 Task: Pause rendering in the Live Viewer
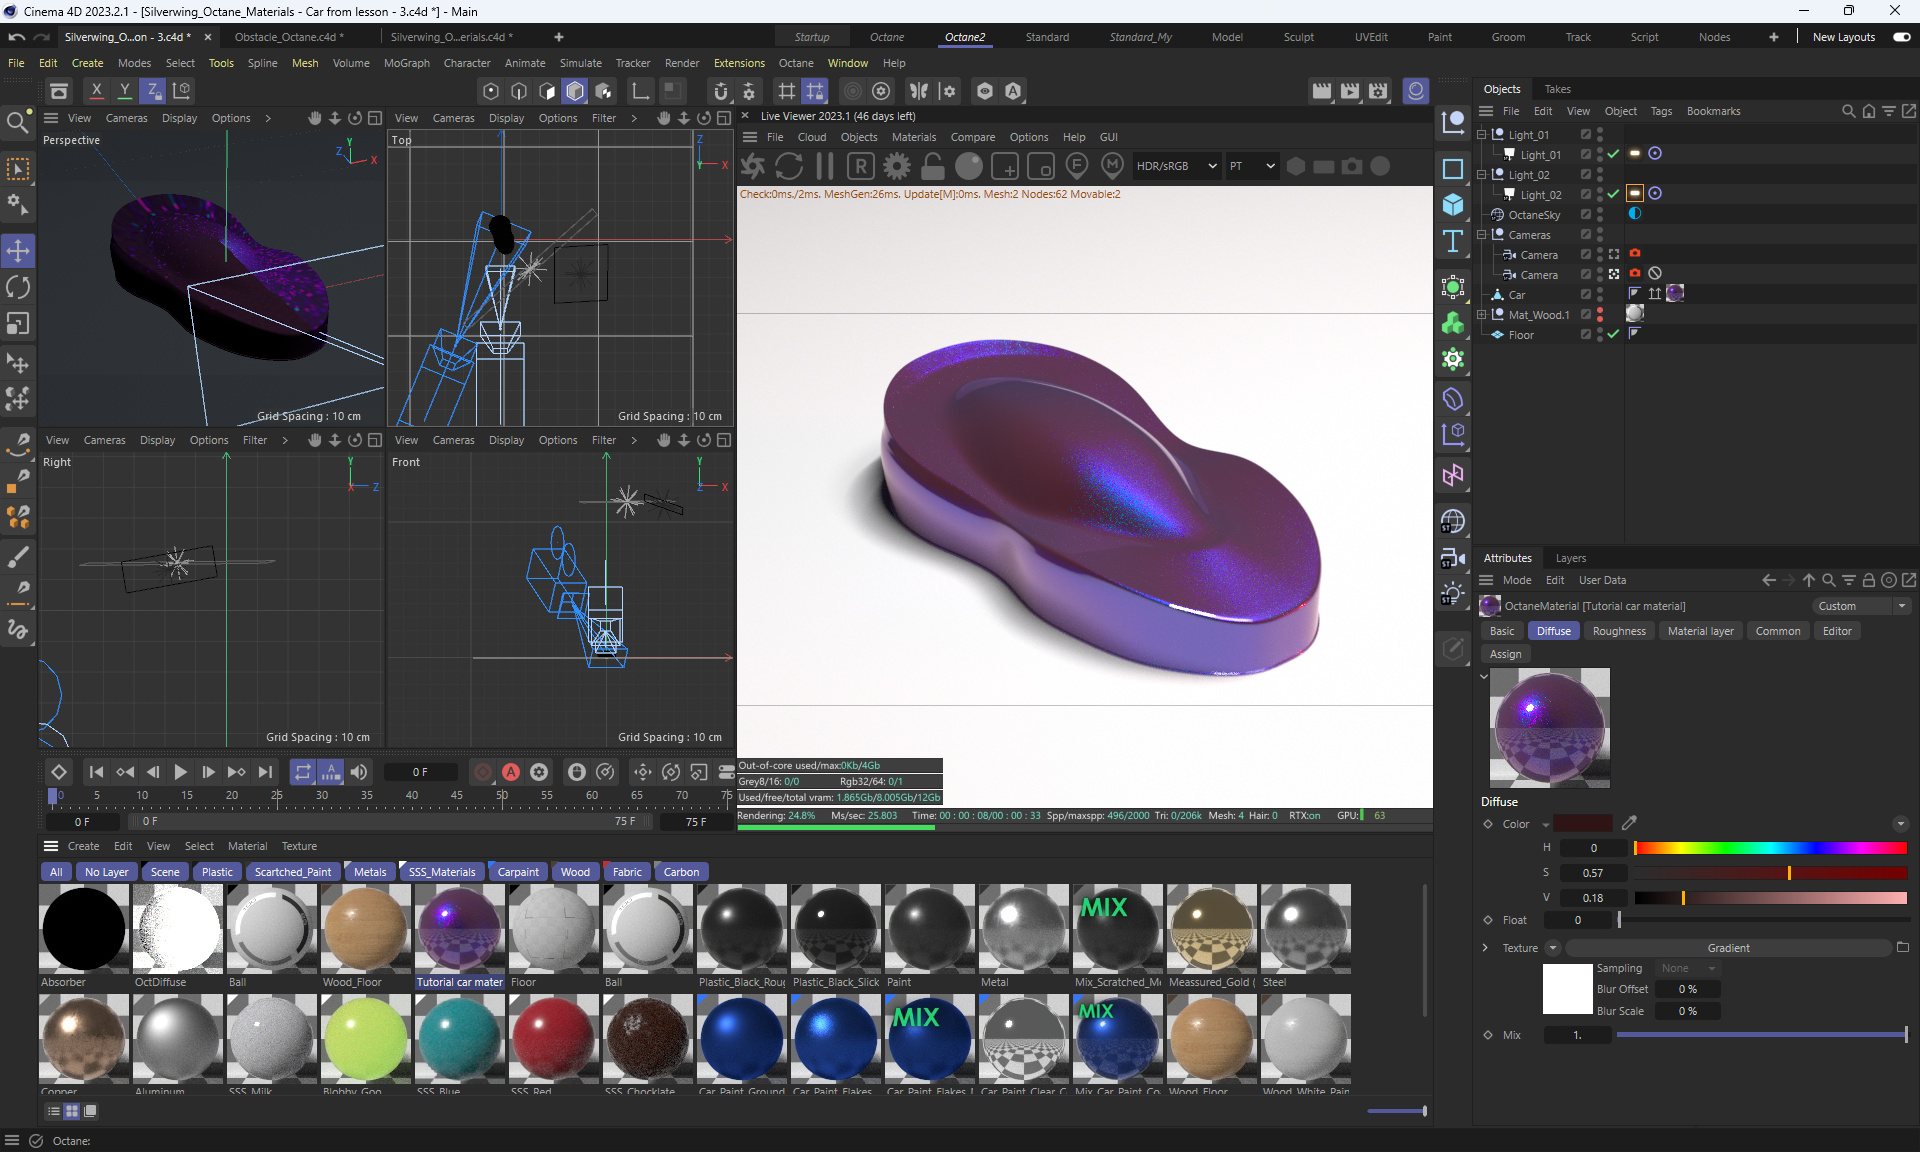click(825, 166)
